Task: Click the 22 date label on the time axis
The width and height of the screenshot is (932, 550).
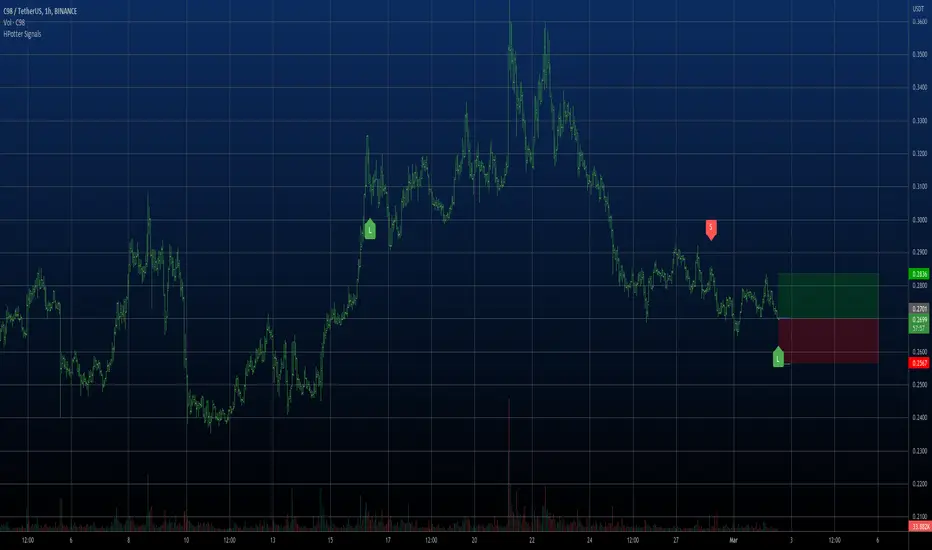Action: click(532, 540)
